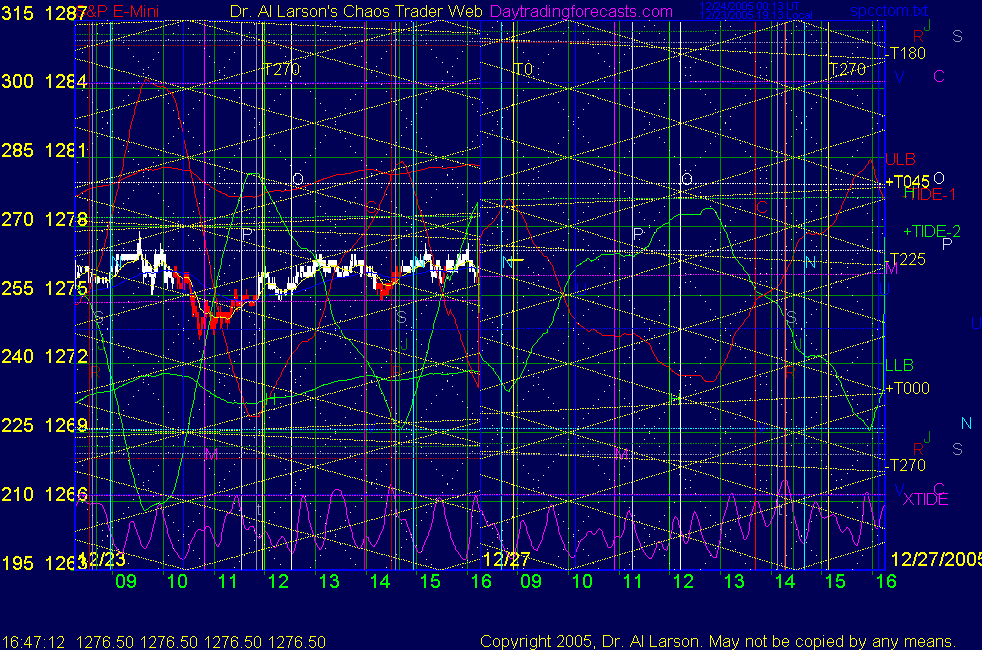
Task: Click the title "Dr. Al Larson's Chaos Trader Web"
Action: [x=356, y=11]
